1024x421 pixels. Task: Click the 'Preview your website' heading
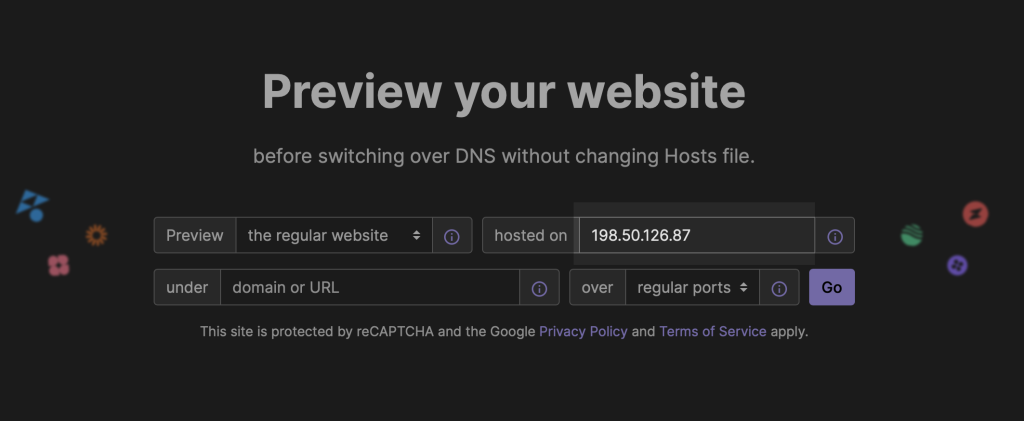[x=503, y=92]
